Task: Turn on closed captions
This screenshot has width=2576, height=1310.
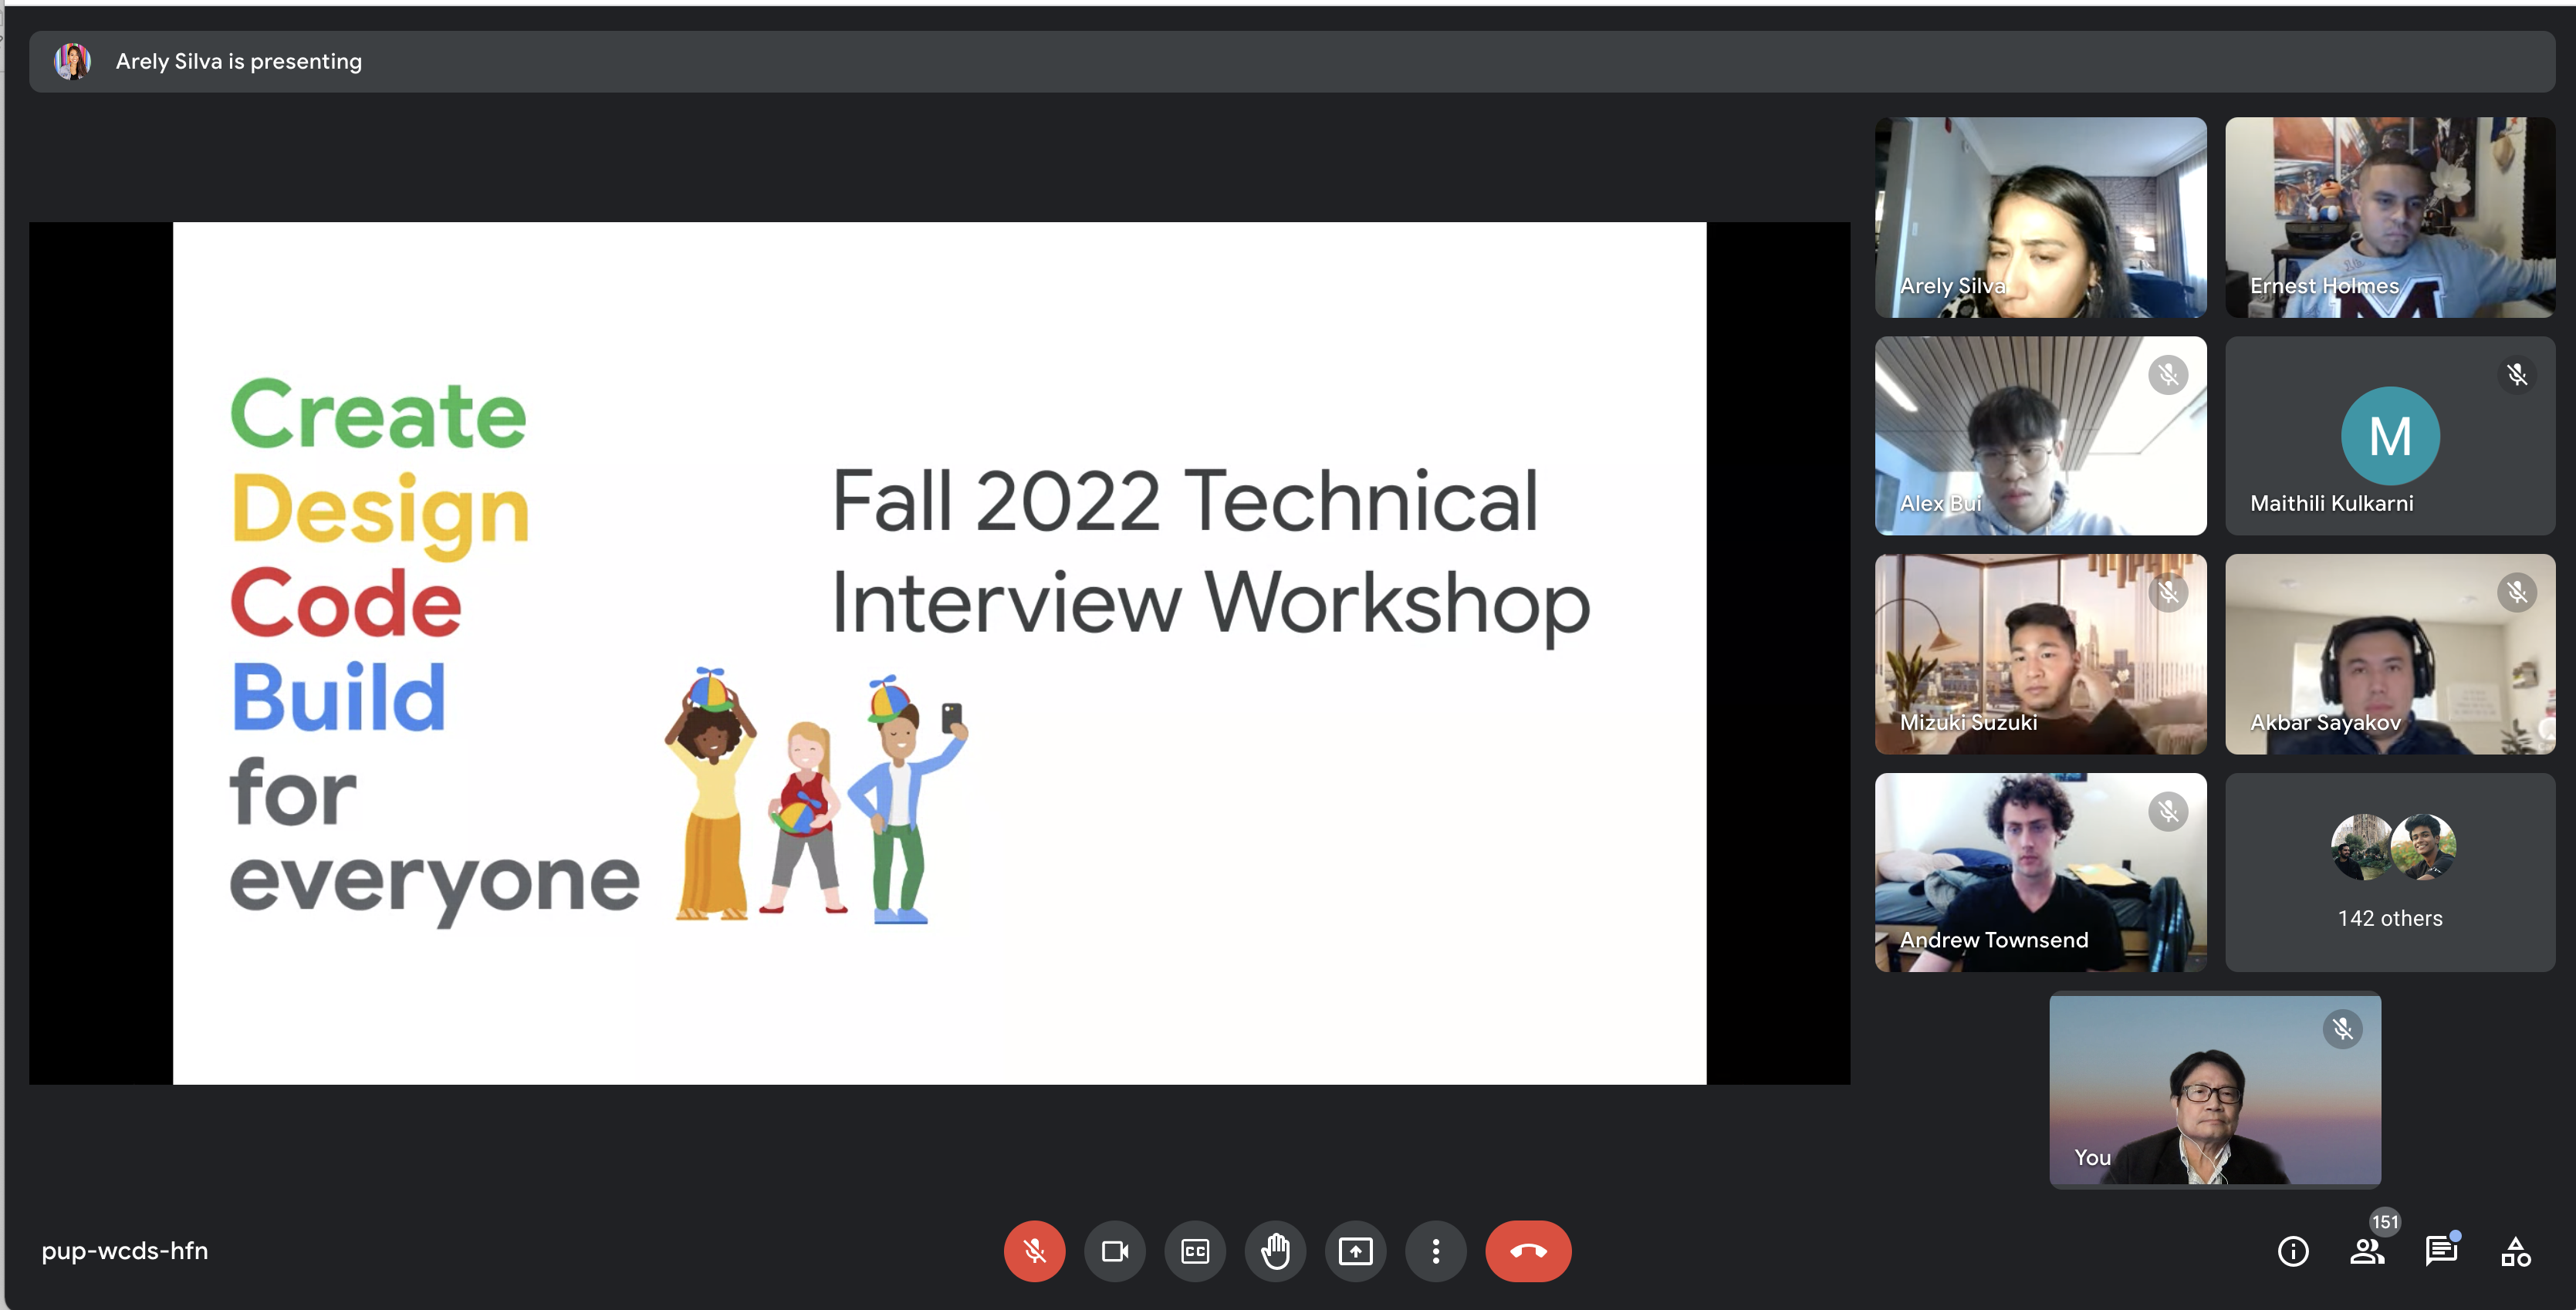Action: (1195, 1250)
